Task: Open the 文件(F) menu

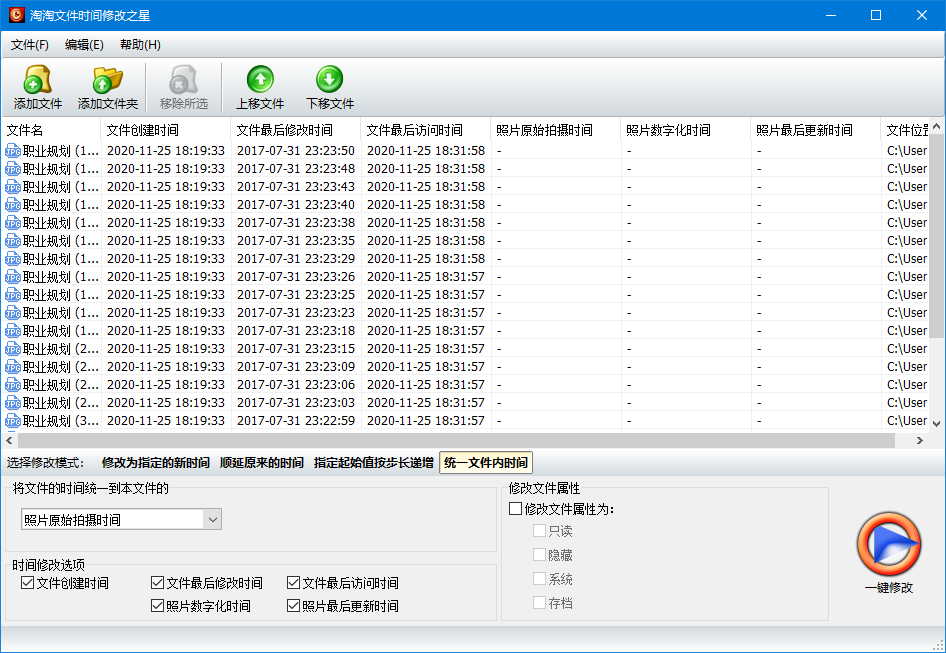Action: (x=30, y=45)
